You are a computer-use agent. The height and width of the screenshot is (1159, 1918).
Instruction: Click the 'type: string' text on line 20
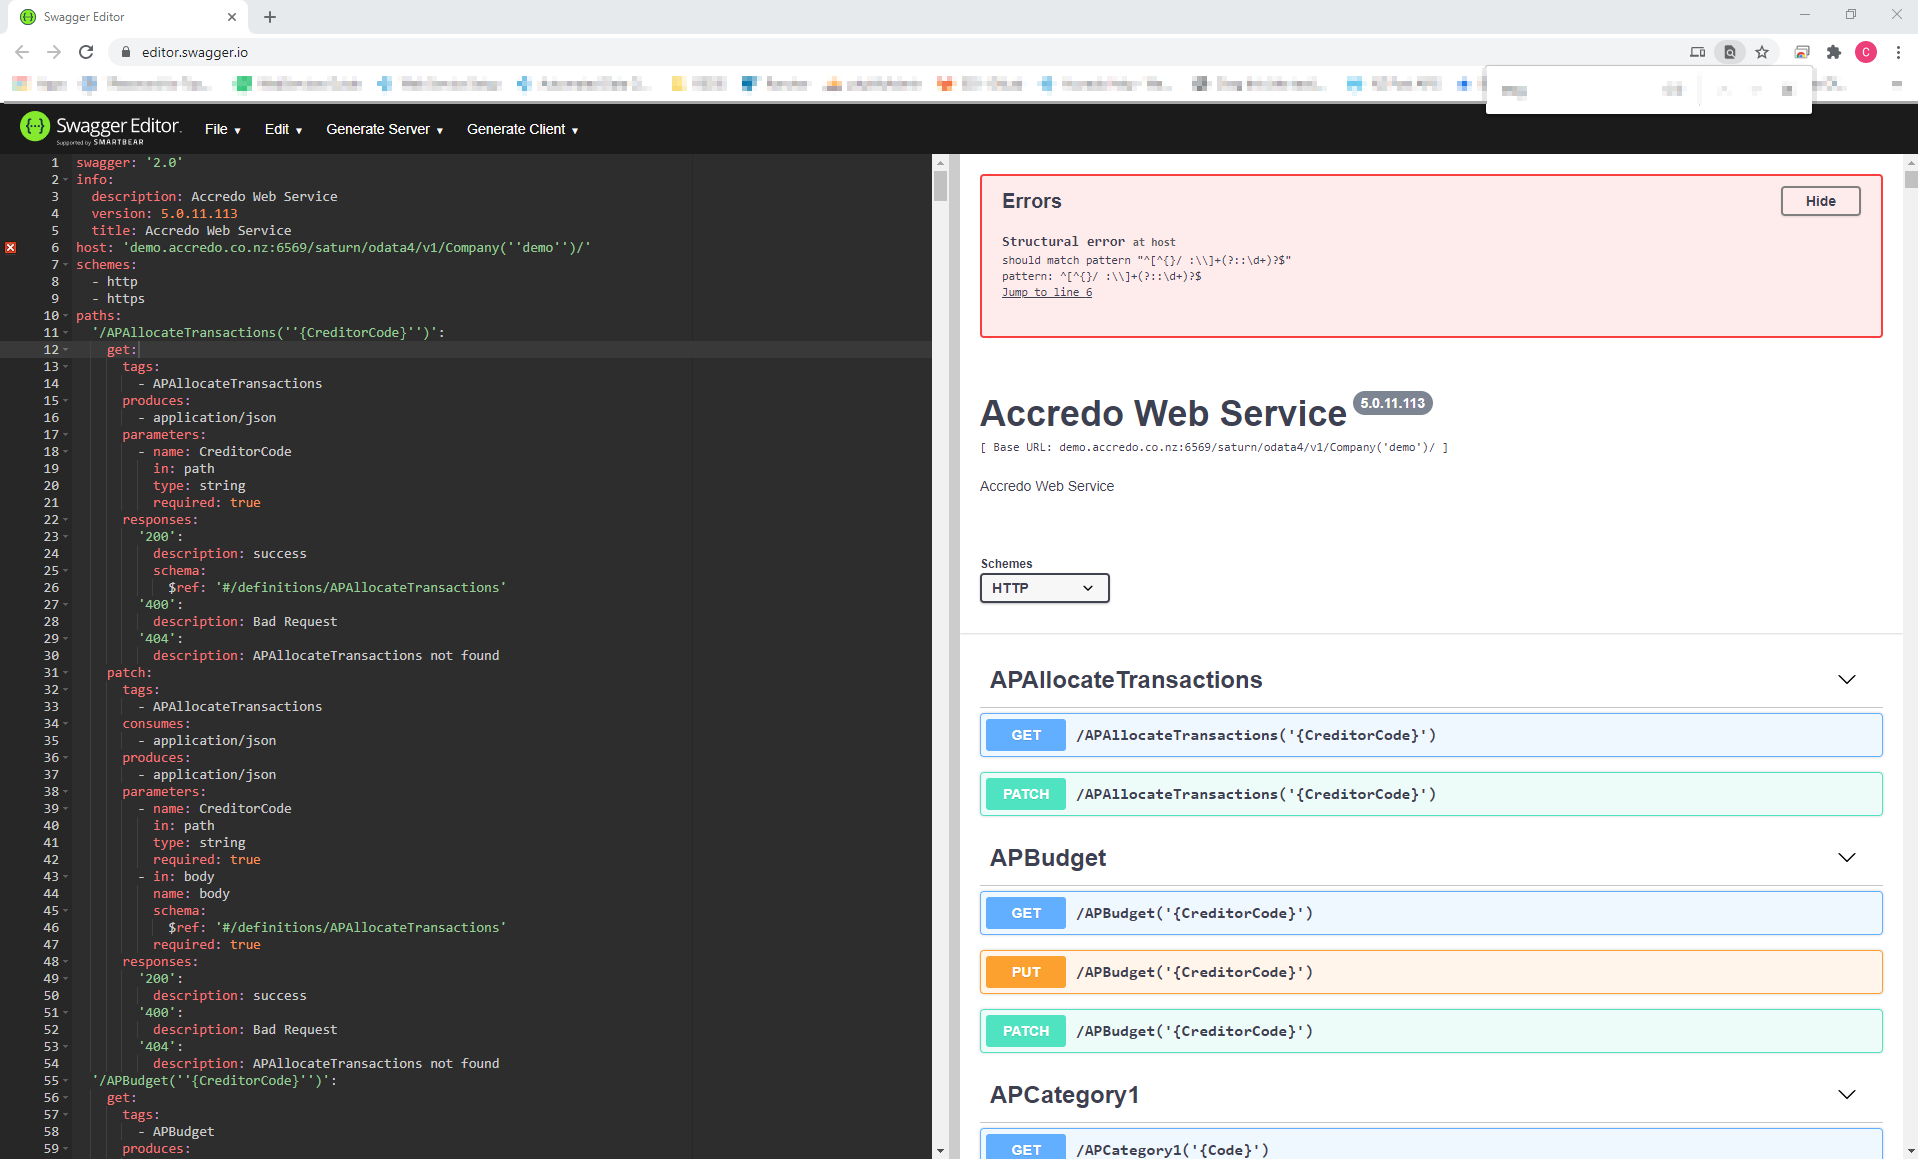[199, 485]
